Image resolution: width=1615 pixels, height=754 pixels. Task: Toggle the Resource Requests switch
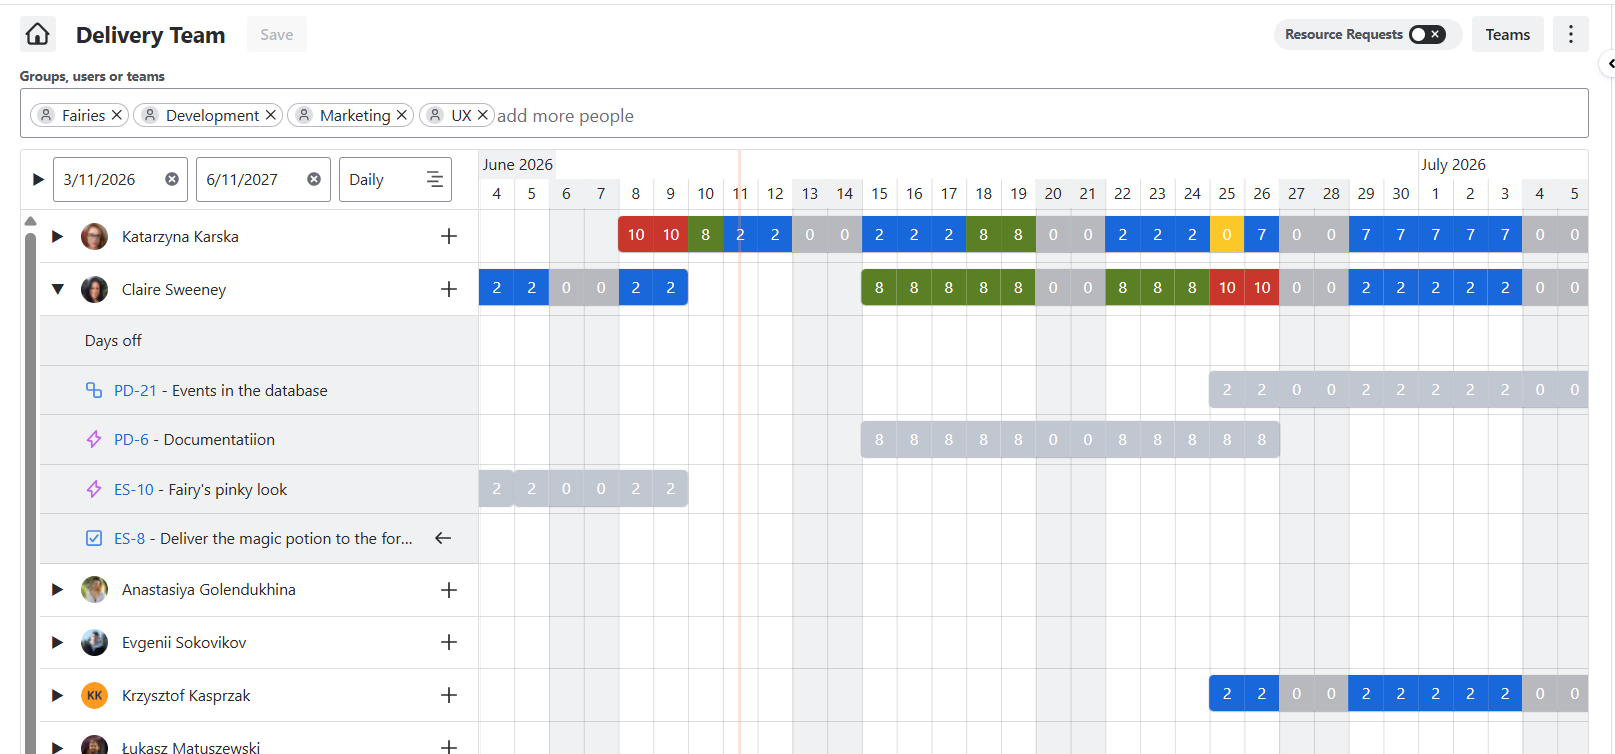pos(1427,34)
